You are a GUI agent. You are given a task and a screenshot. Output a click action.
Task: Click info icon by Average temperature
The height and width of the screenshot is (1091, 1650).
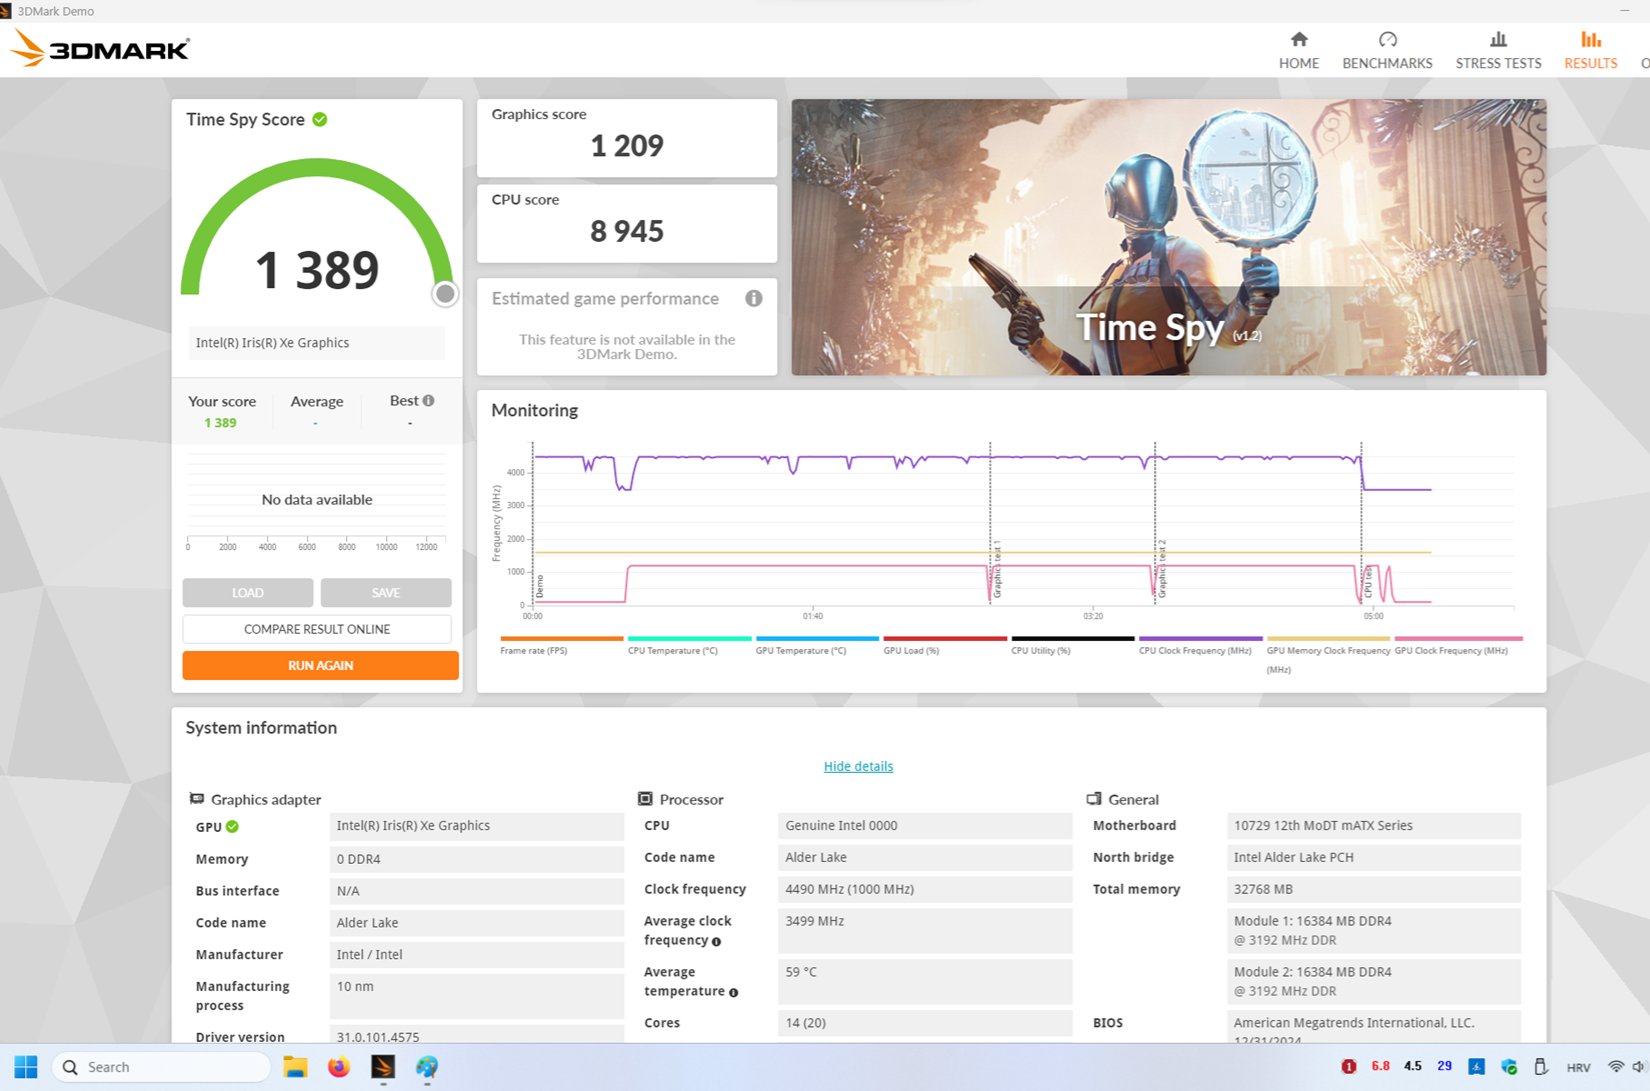tap(734, 993)
